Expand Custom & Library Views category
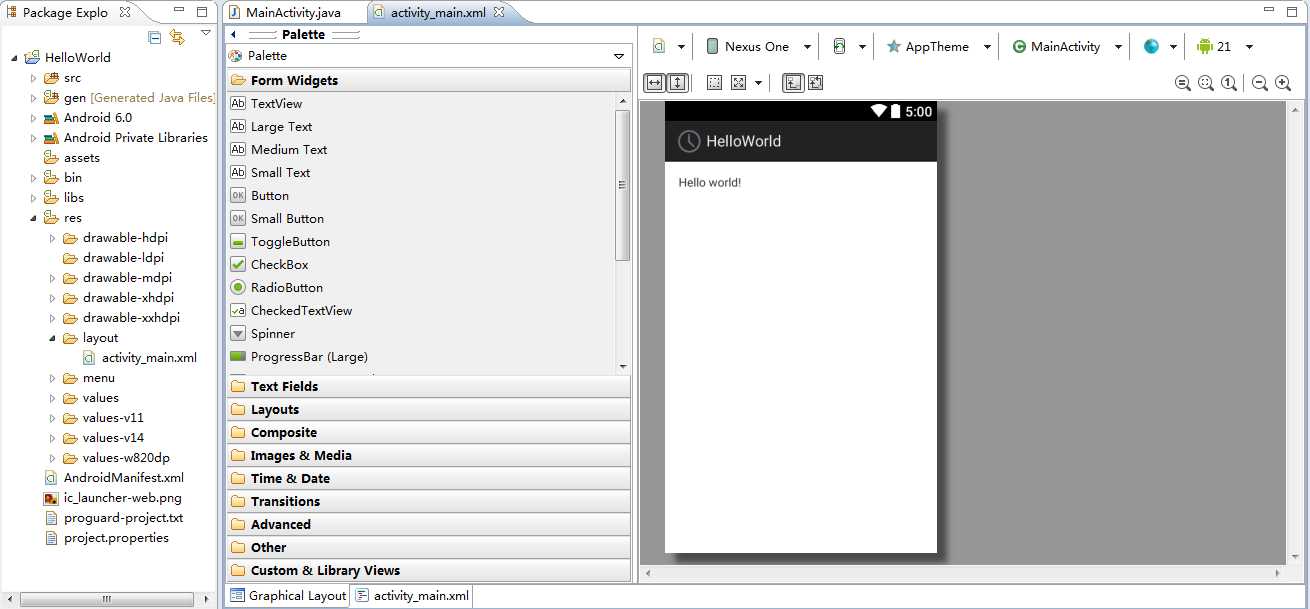1310x609 pixels. click(428, 570)
